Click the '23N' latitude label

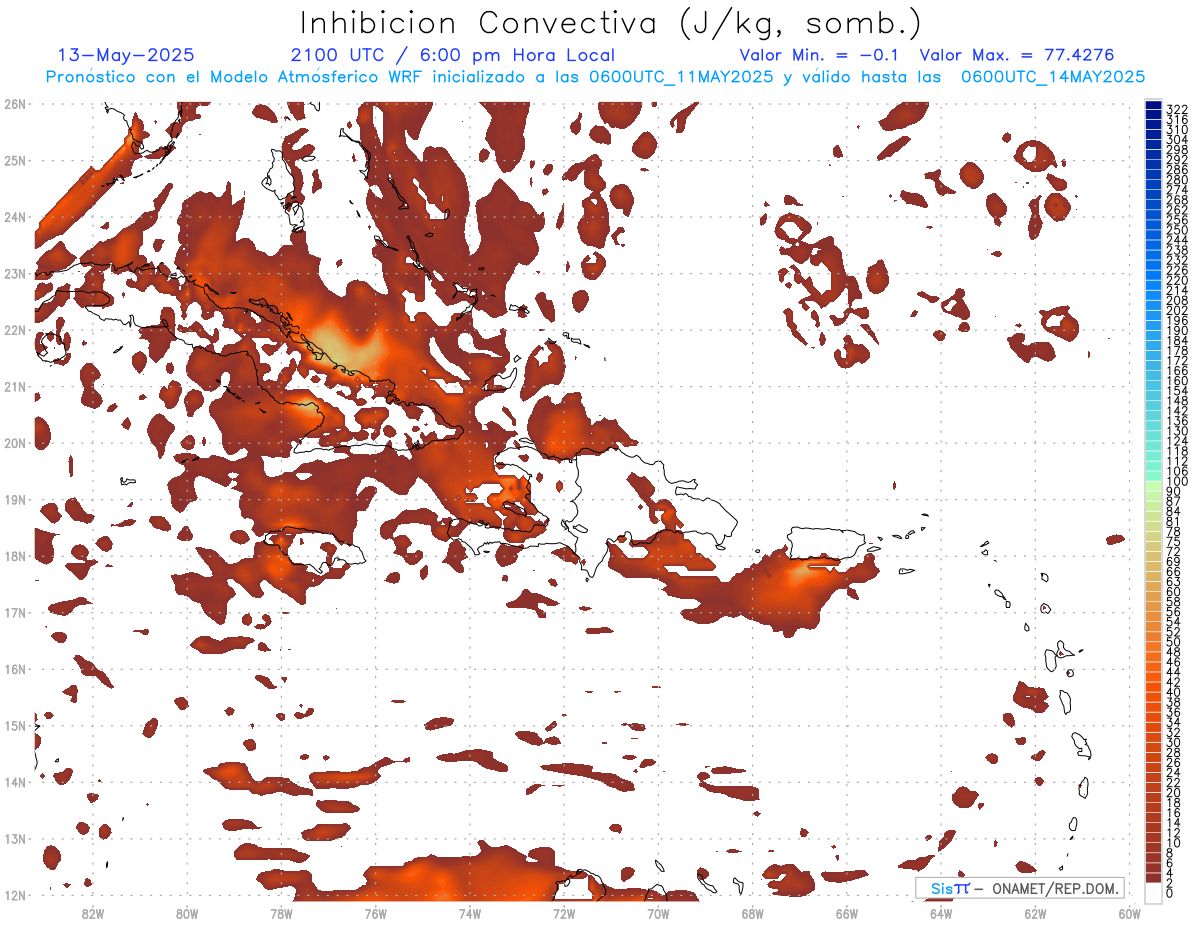[x=14, y=273]
